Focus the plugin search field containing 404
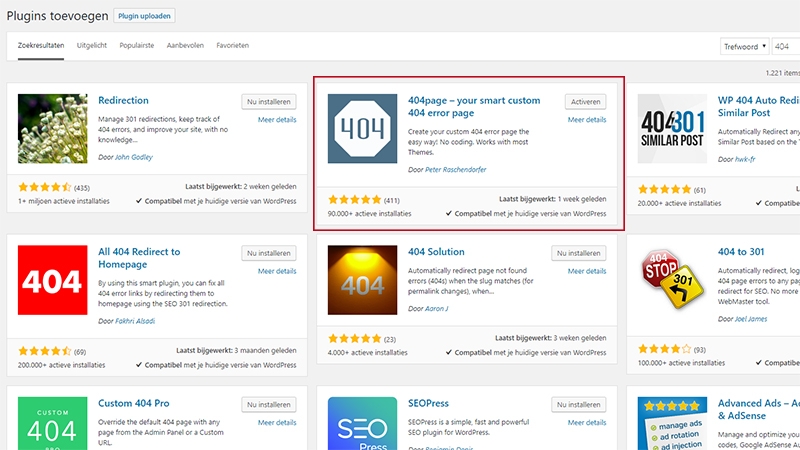This screenshot has width=800, height=450. tap(786, 46)
